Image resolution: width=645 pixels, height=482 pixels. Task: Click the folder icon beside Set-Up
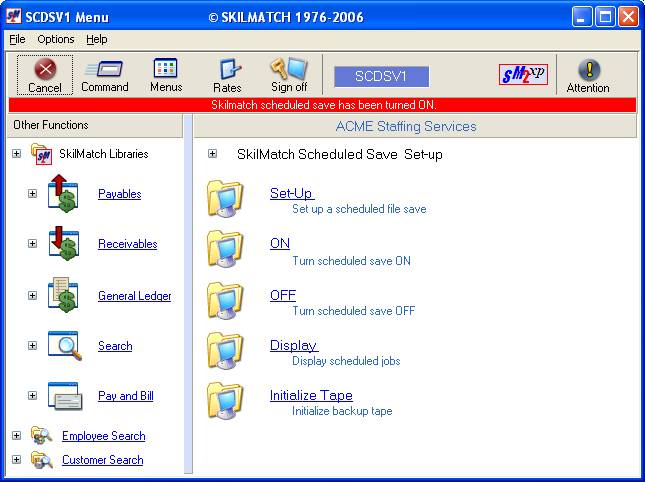pyautogui.click(x=225, y=199)
